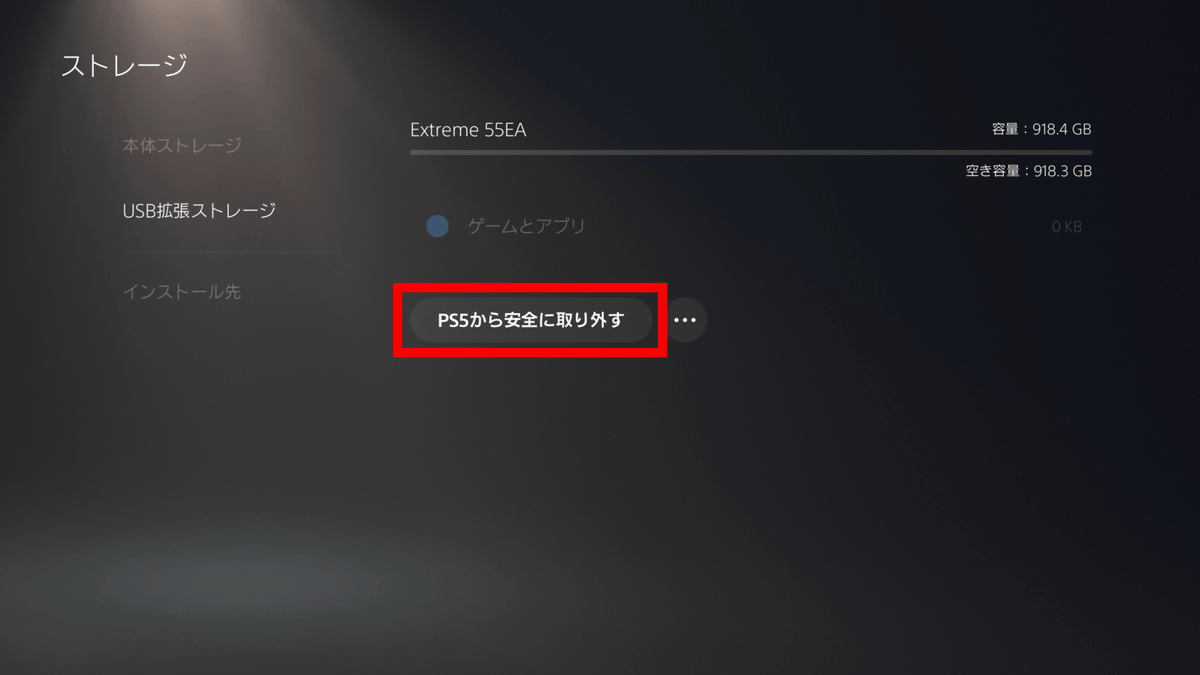Click the left end of the storage bar
Screen dimensions: 1200x675
(415, 152)
